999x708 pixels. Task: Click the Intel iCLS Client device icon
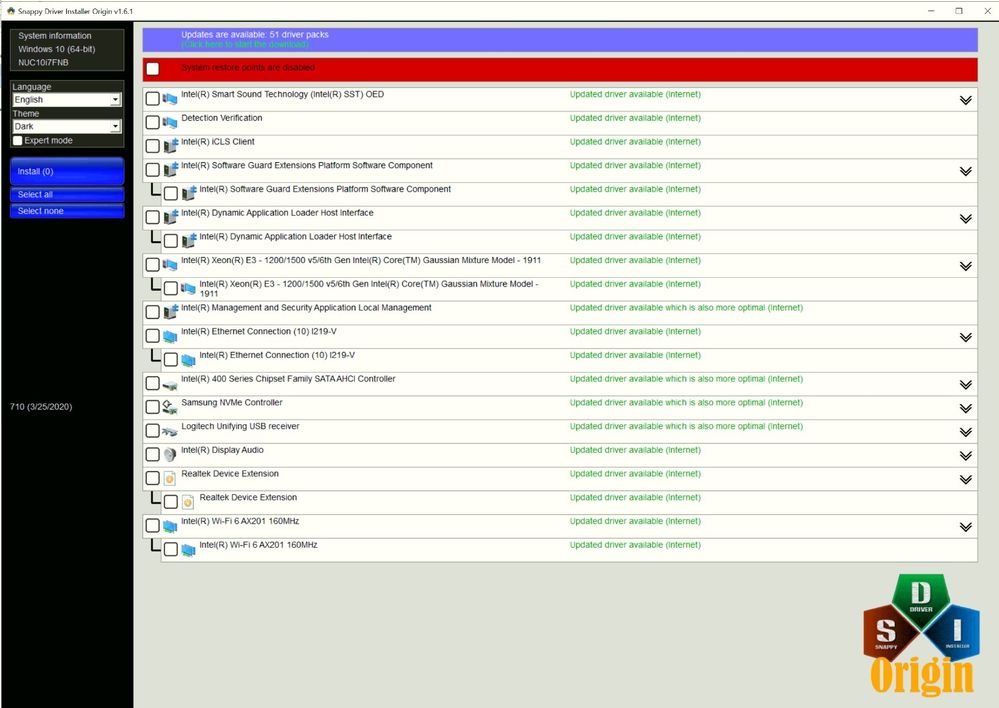[x=170, y=146]
